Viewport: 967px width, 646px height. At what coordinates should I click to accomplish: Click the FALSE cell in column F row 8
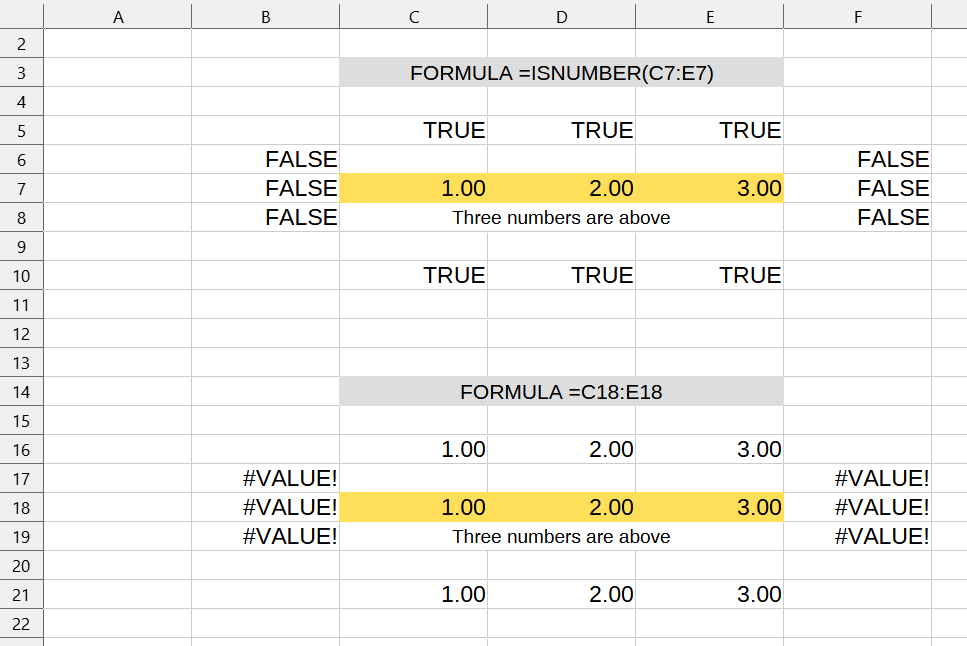click(x=895, y=217)
